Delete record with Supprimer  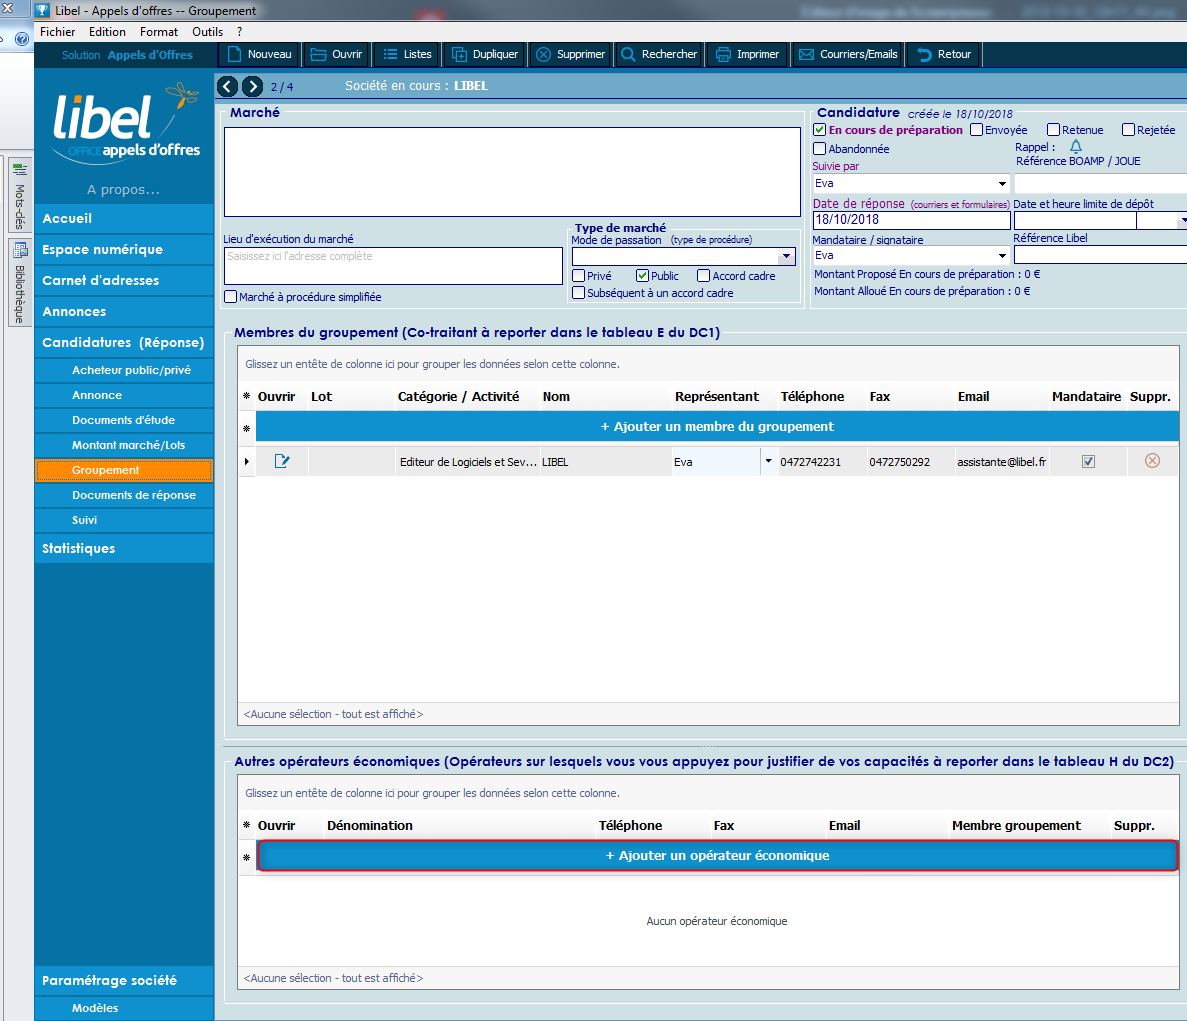point(571,54)
